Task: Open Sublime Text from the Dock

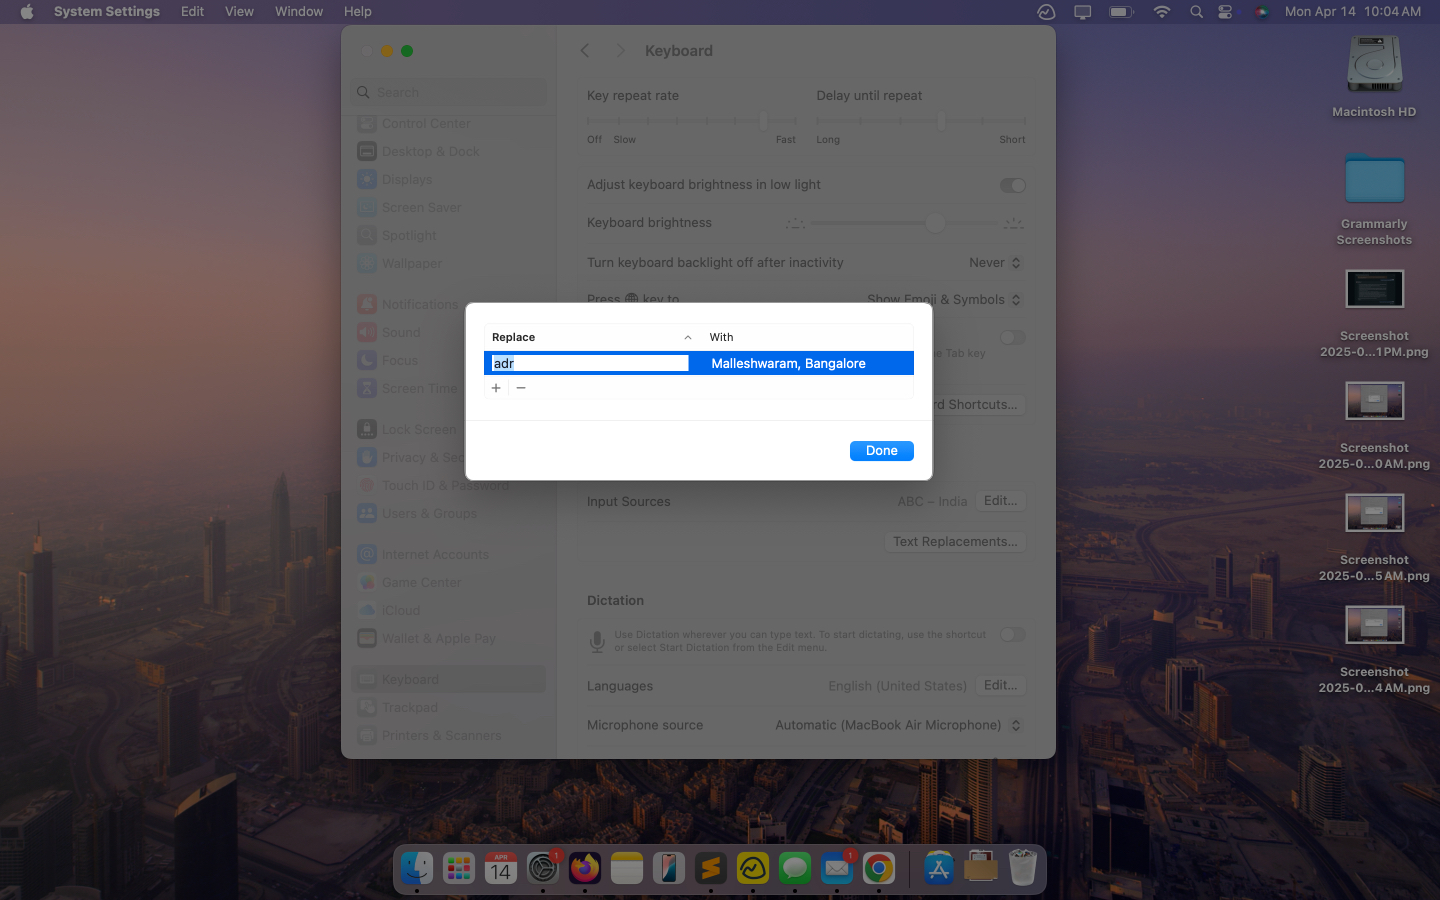Action: click(710, 868)
